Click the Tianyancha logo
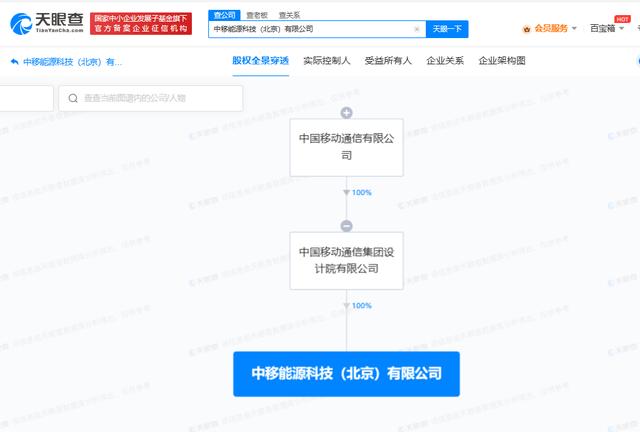This screenshot has width=640, height=432. point(45,22)
